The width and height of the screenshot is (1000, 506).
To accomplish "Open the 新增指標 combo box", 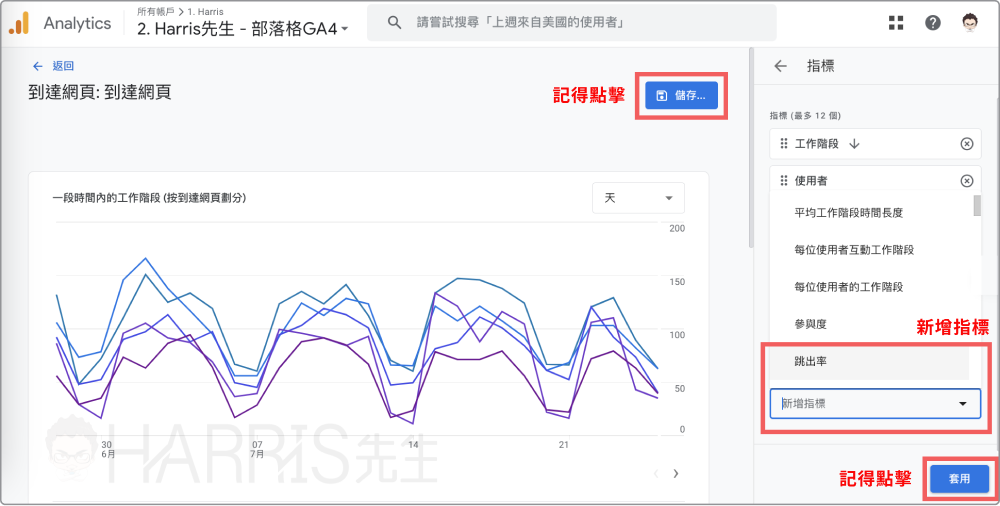I will (x=875, y=404).
